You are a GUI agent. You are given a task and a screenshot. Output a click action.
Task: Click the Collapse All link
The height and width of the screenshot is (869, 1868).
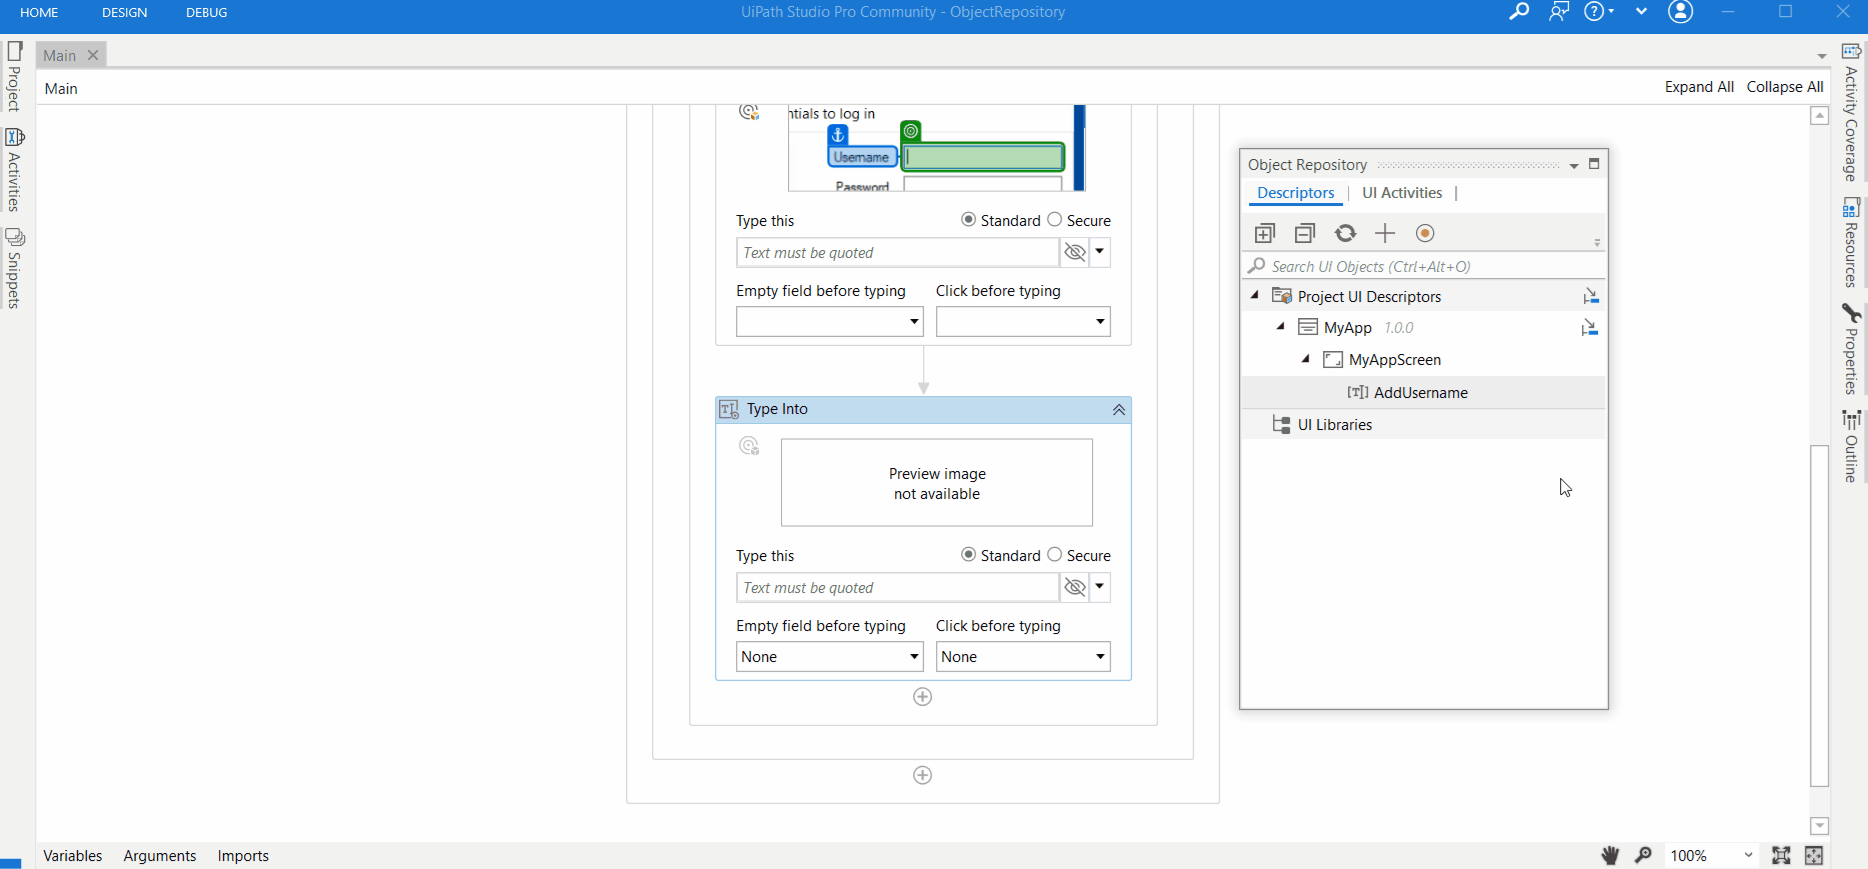click(1785, 87)
